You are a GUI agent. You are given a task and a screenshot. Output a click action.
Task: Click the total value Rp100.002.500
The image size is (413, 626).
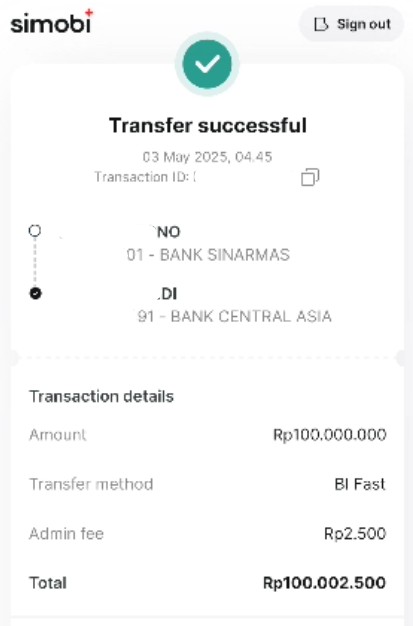(324, 583)
